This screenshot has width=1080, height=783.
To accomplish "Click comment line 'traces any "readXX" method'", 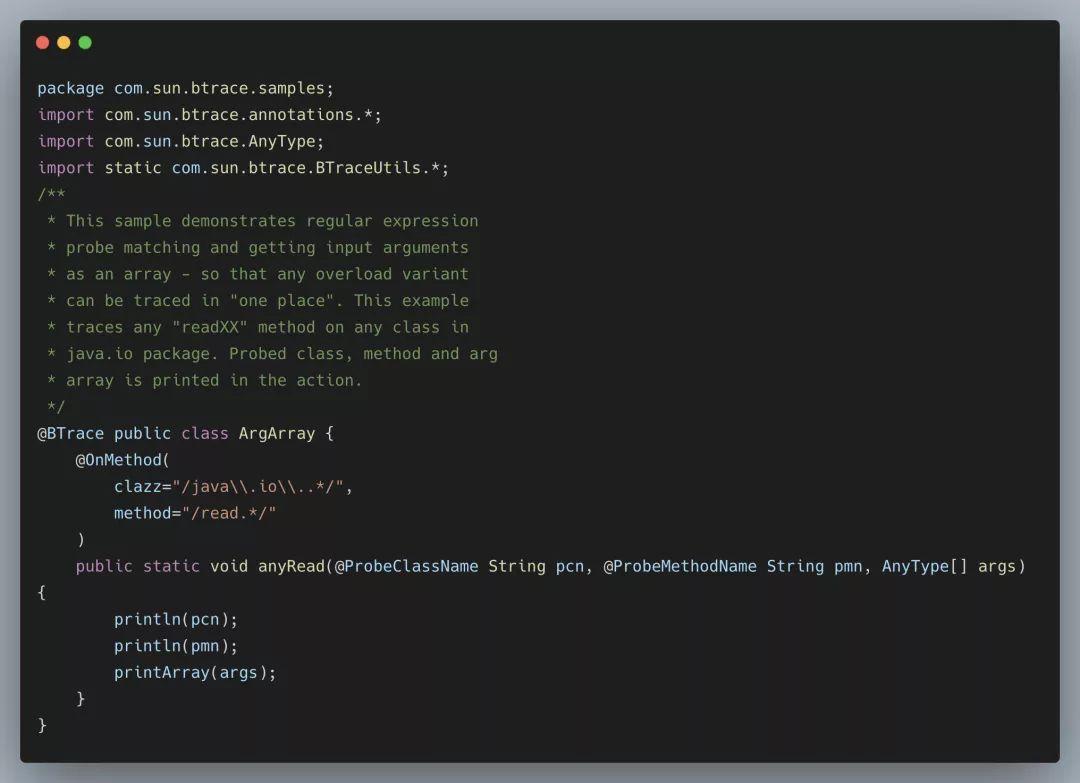I will coord(258,327).
